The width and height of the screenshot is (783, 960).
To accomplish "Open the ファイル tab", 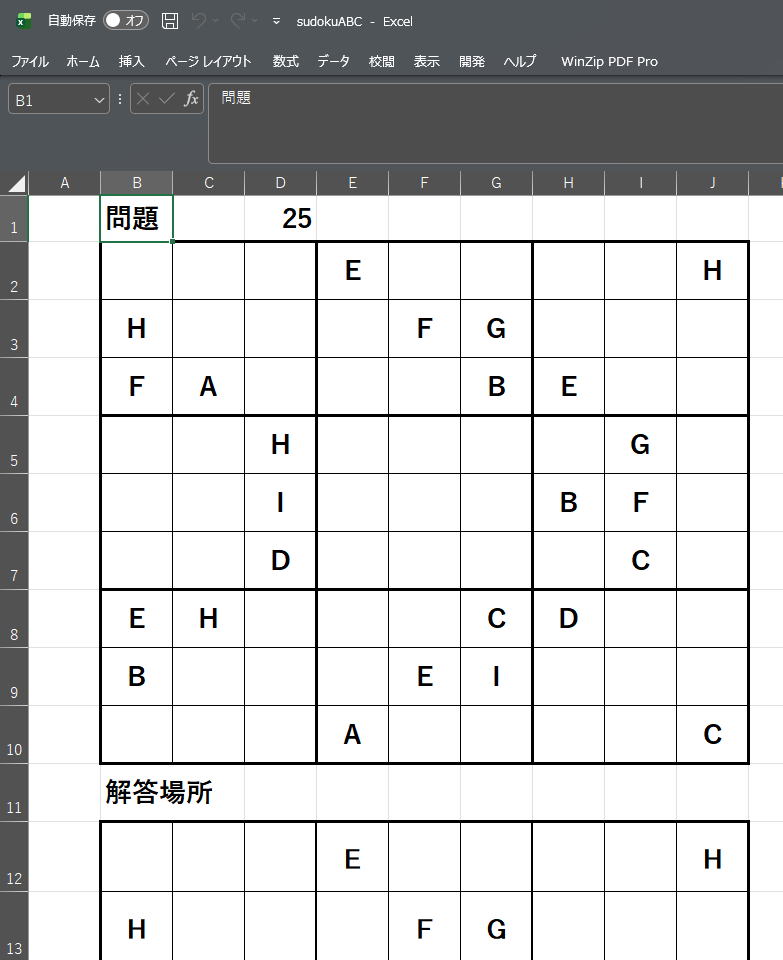I will (x=30, y=61).
